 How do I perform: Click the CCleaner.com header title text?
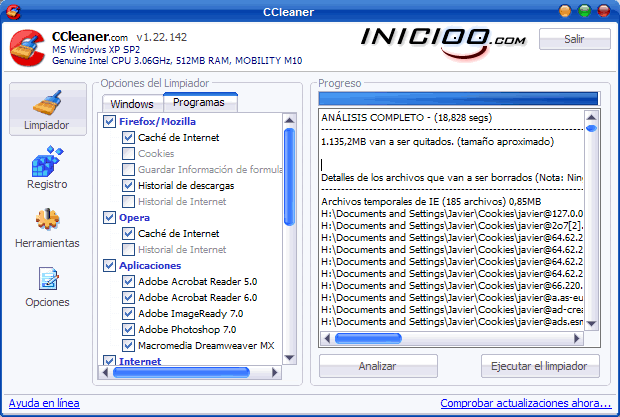[x=90, y=37]
